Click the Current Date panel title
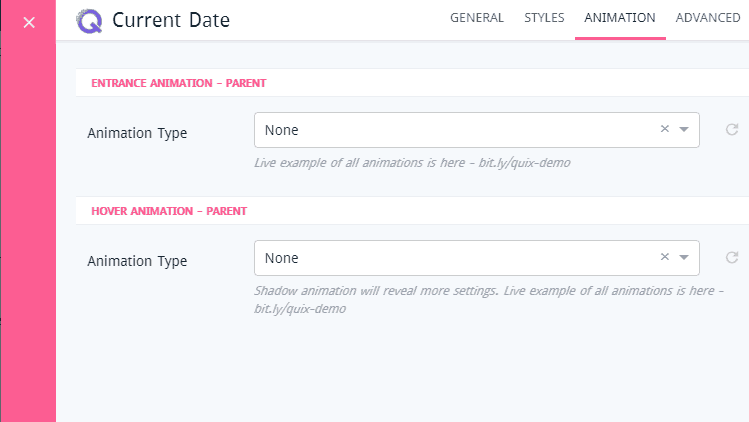The image size is (749, 422). 171,20
